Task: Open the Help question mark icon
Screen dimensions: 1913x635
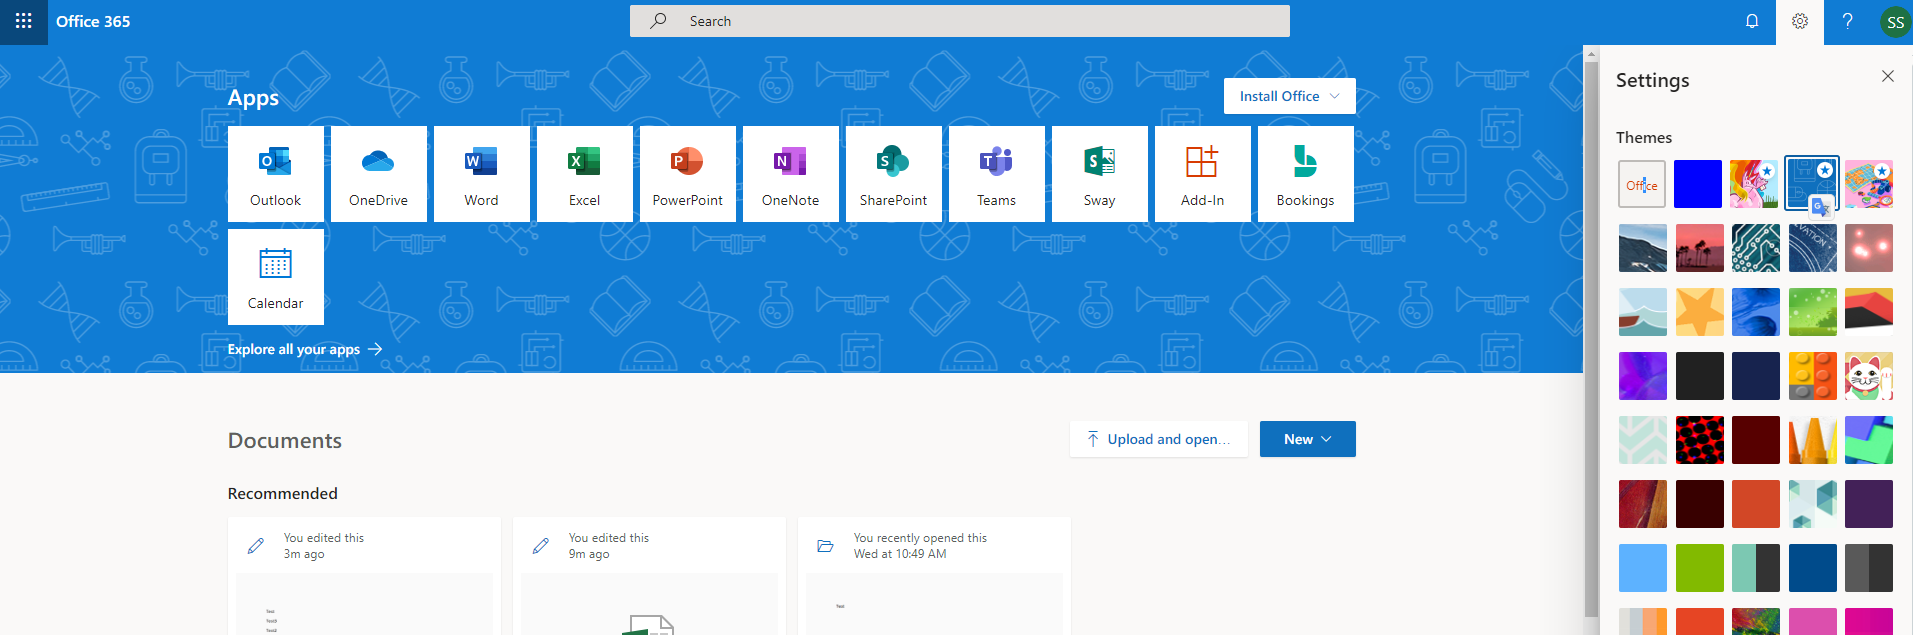Action: [x=1848, y=21]
